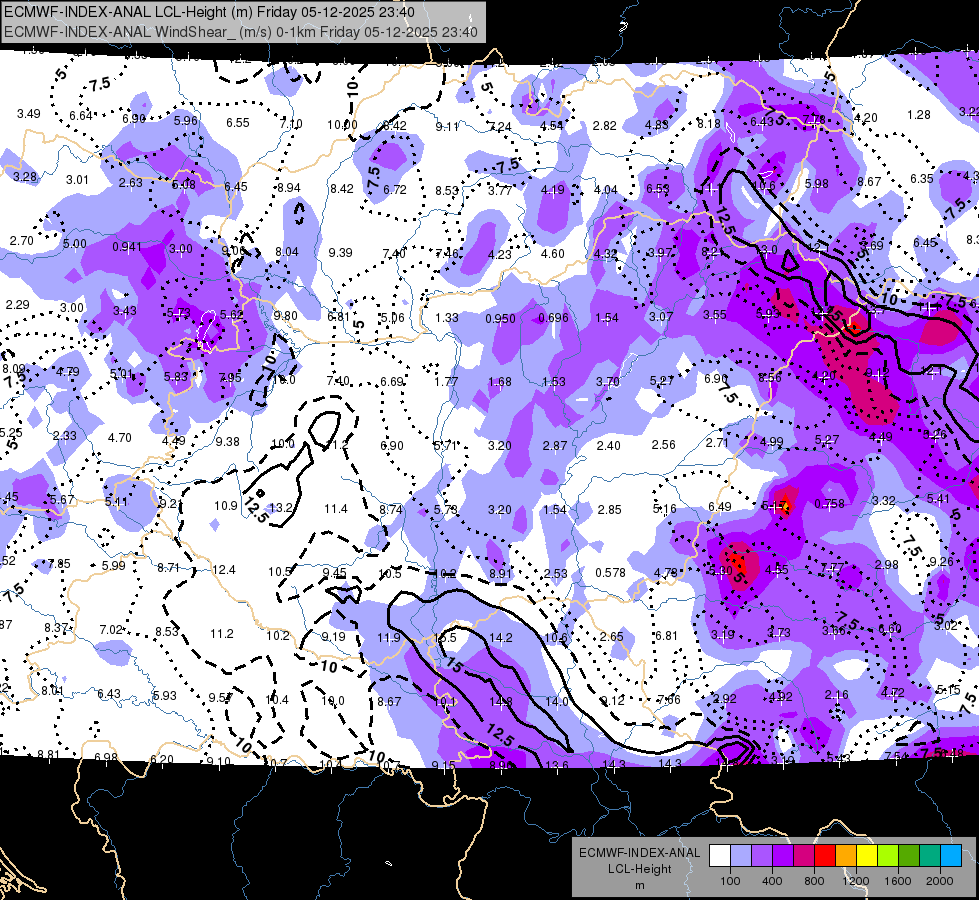979x900 pixels.
Task: Choose the magenta legend color swatch
Action: pos(804,856)
